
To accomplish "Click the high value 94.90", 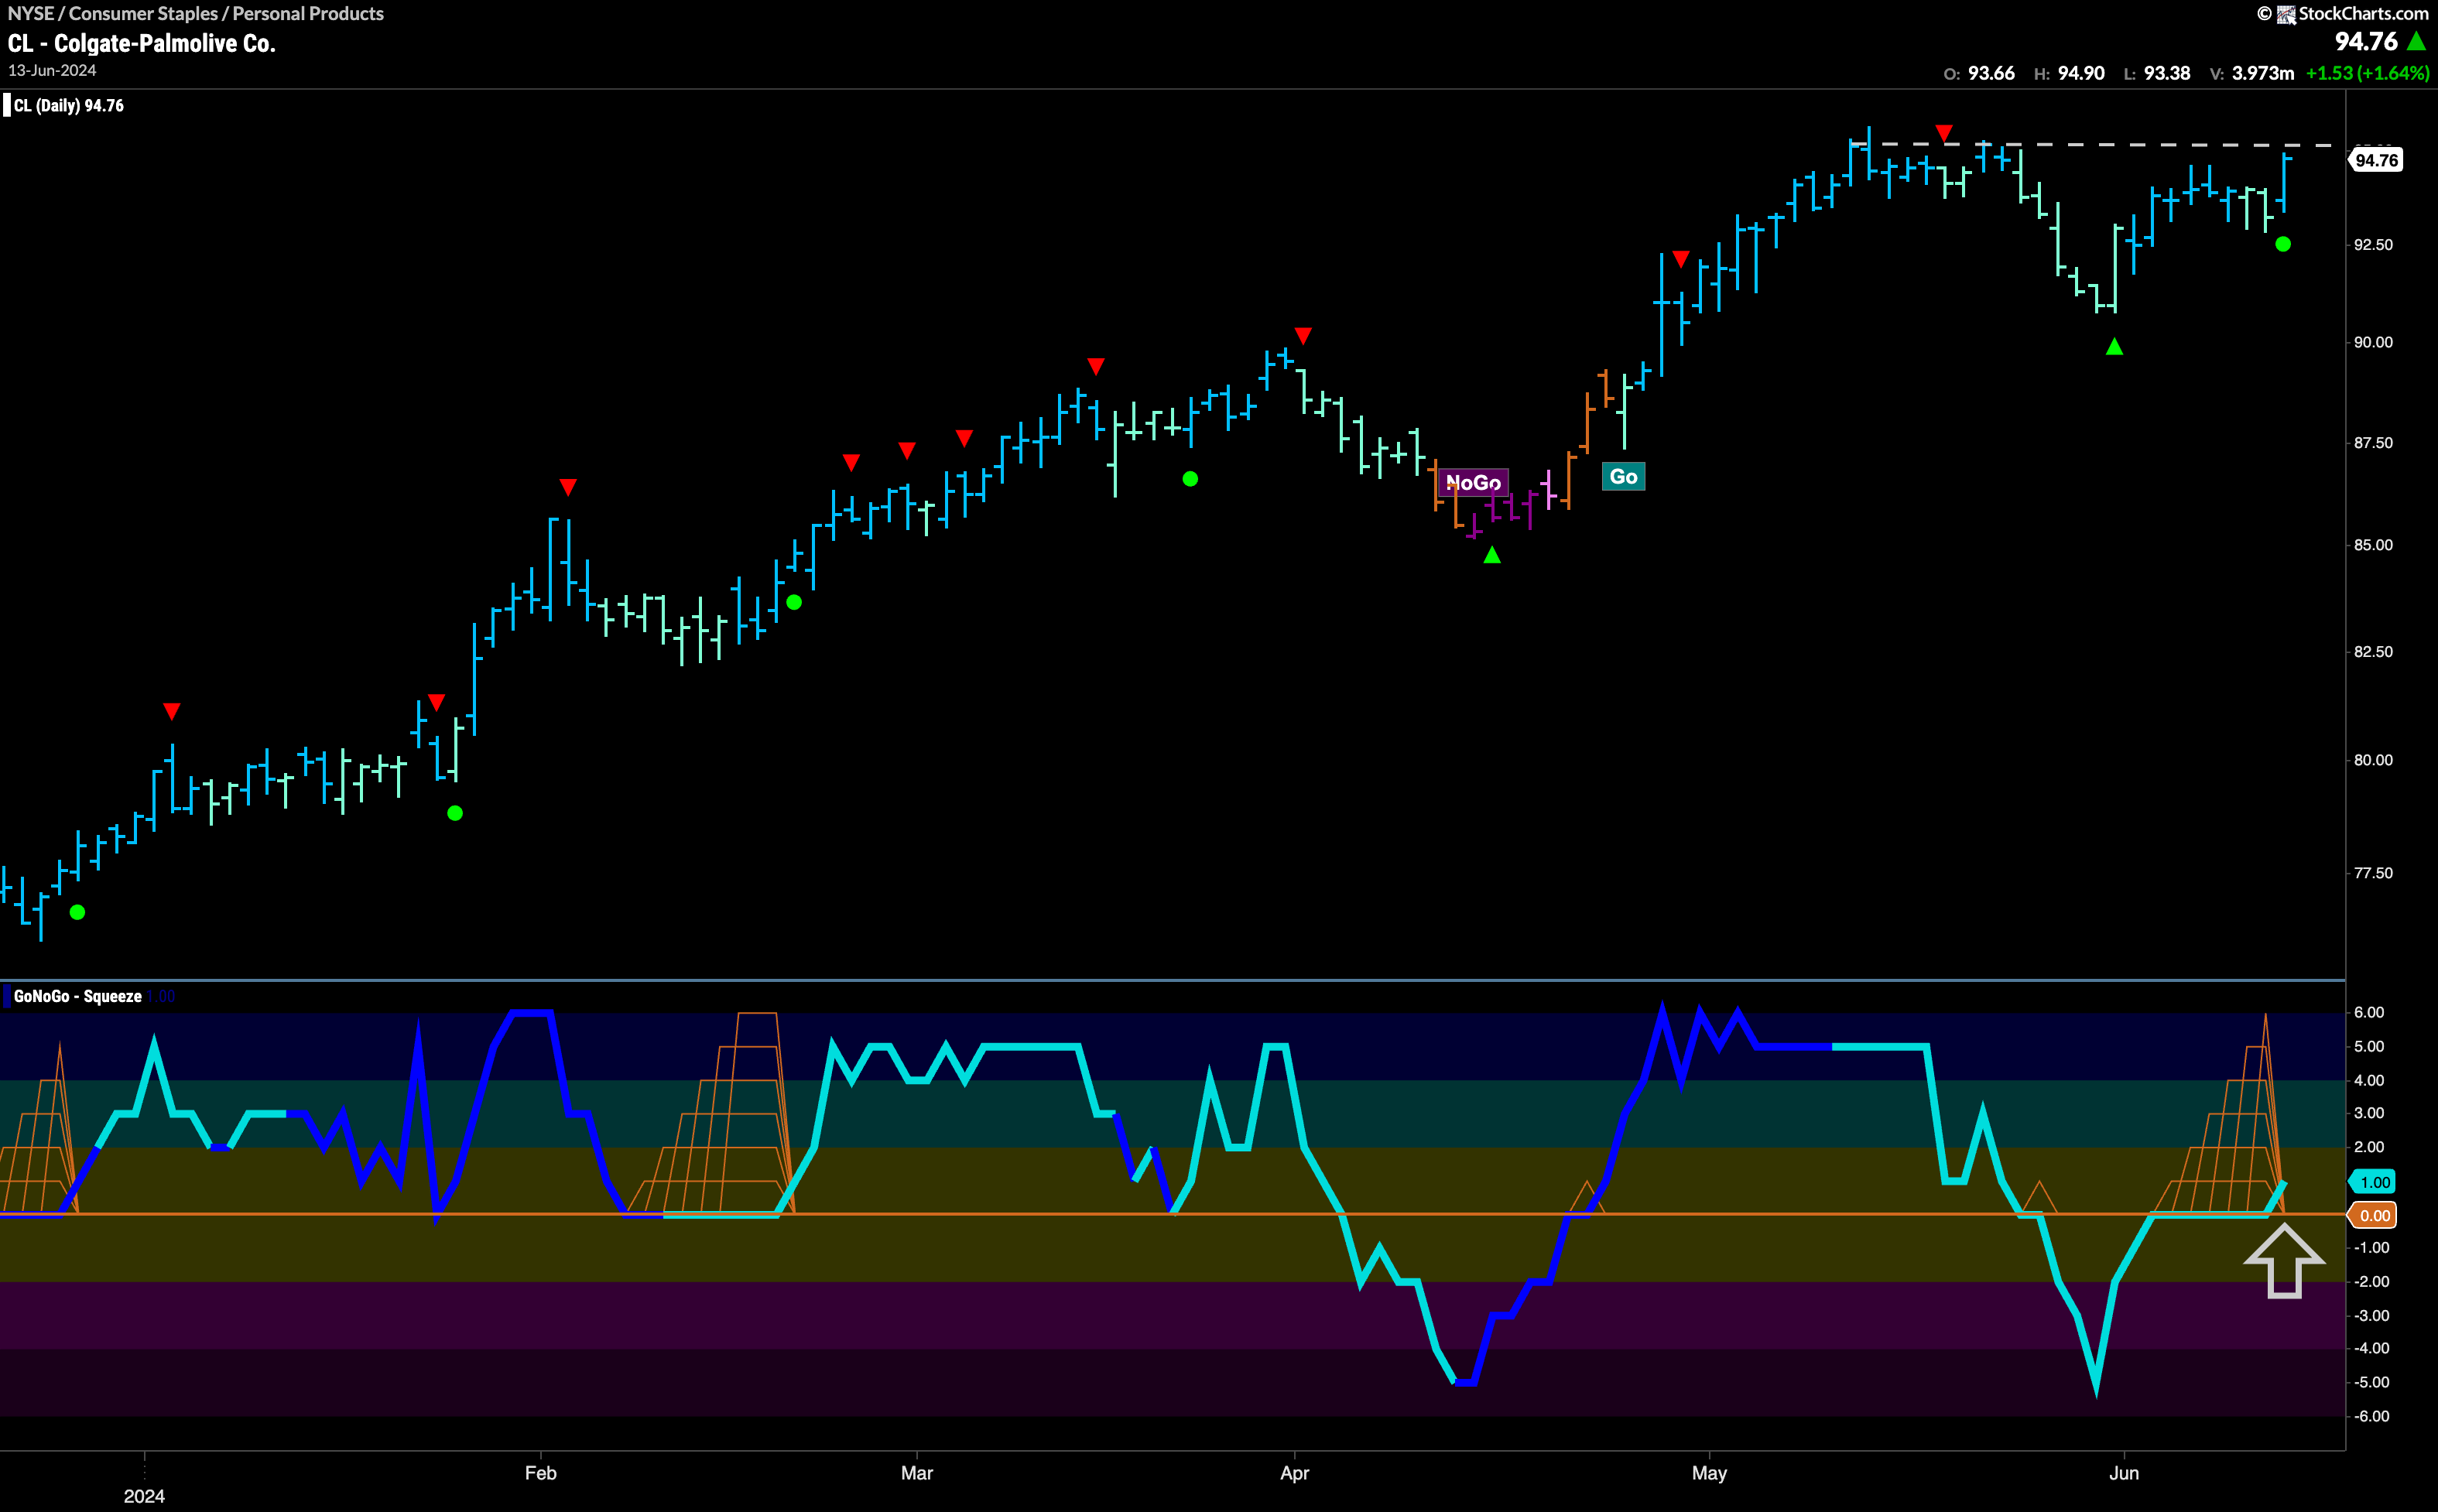I will click(2081, 73).
